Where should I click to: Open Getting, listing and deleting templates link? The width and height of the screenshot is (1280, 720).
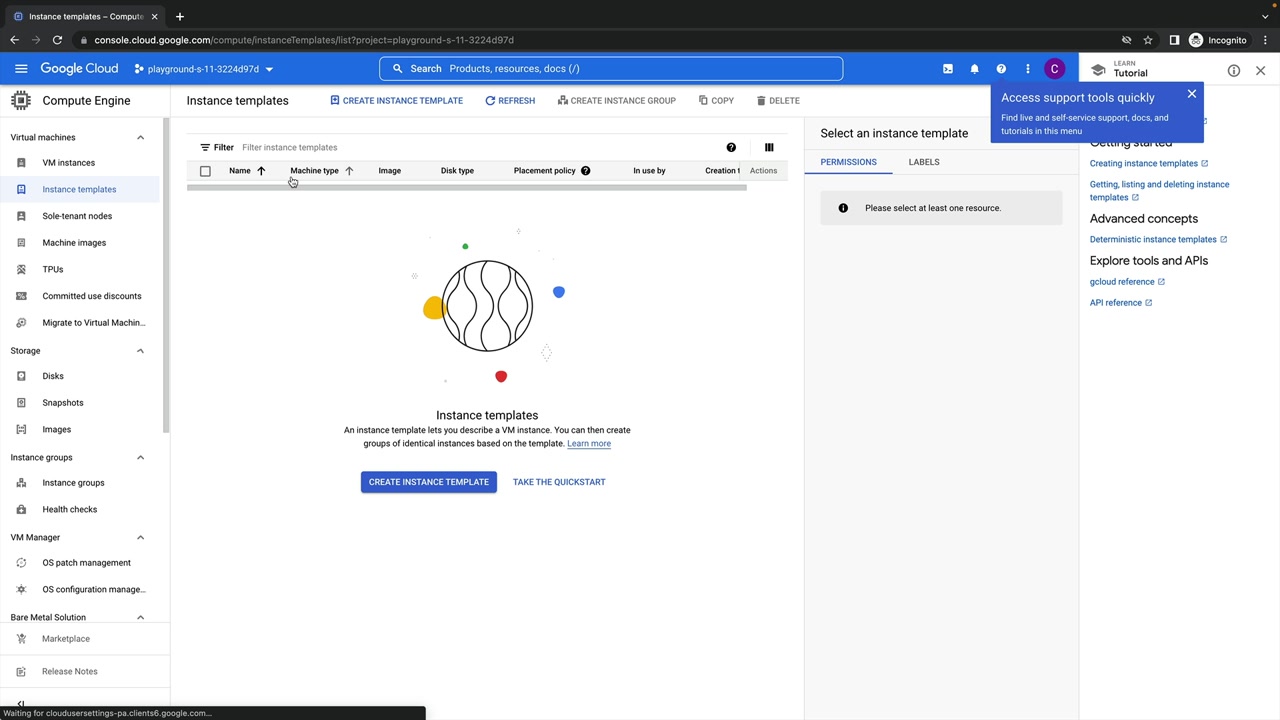coord(1159,191)
